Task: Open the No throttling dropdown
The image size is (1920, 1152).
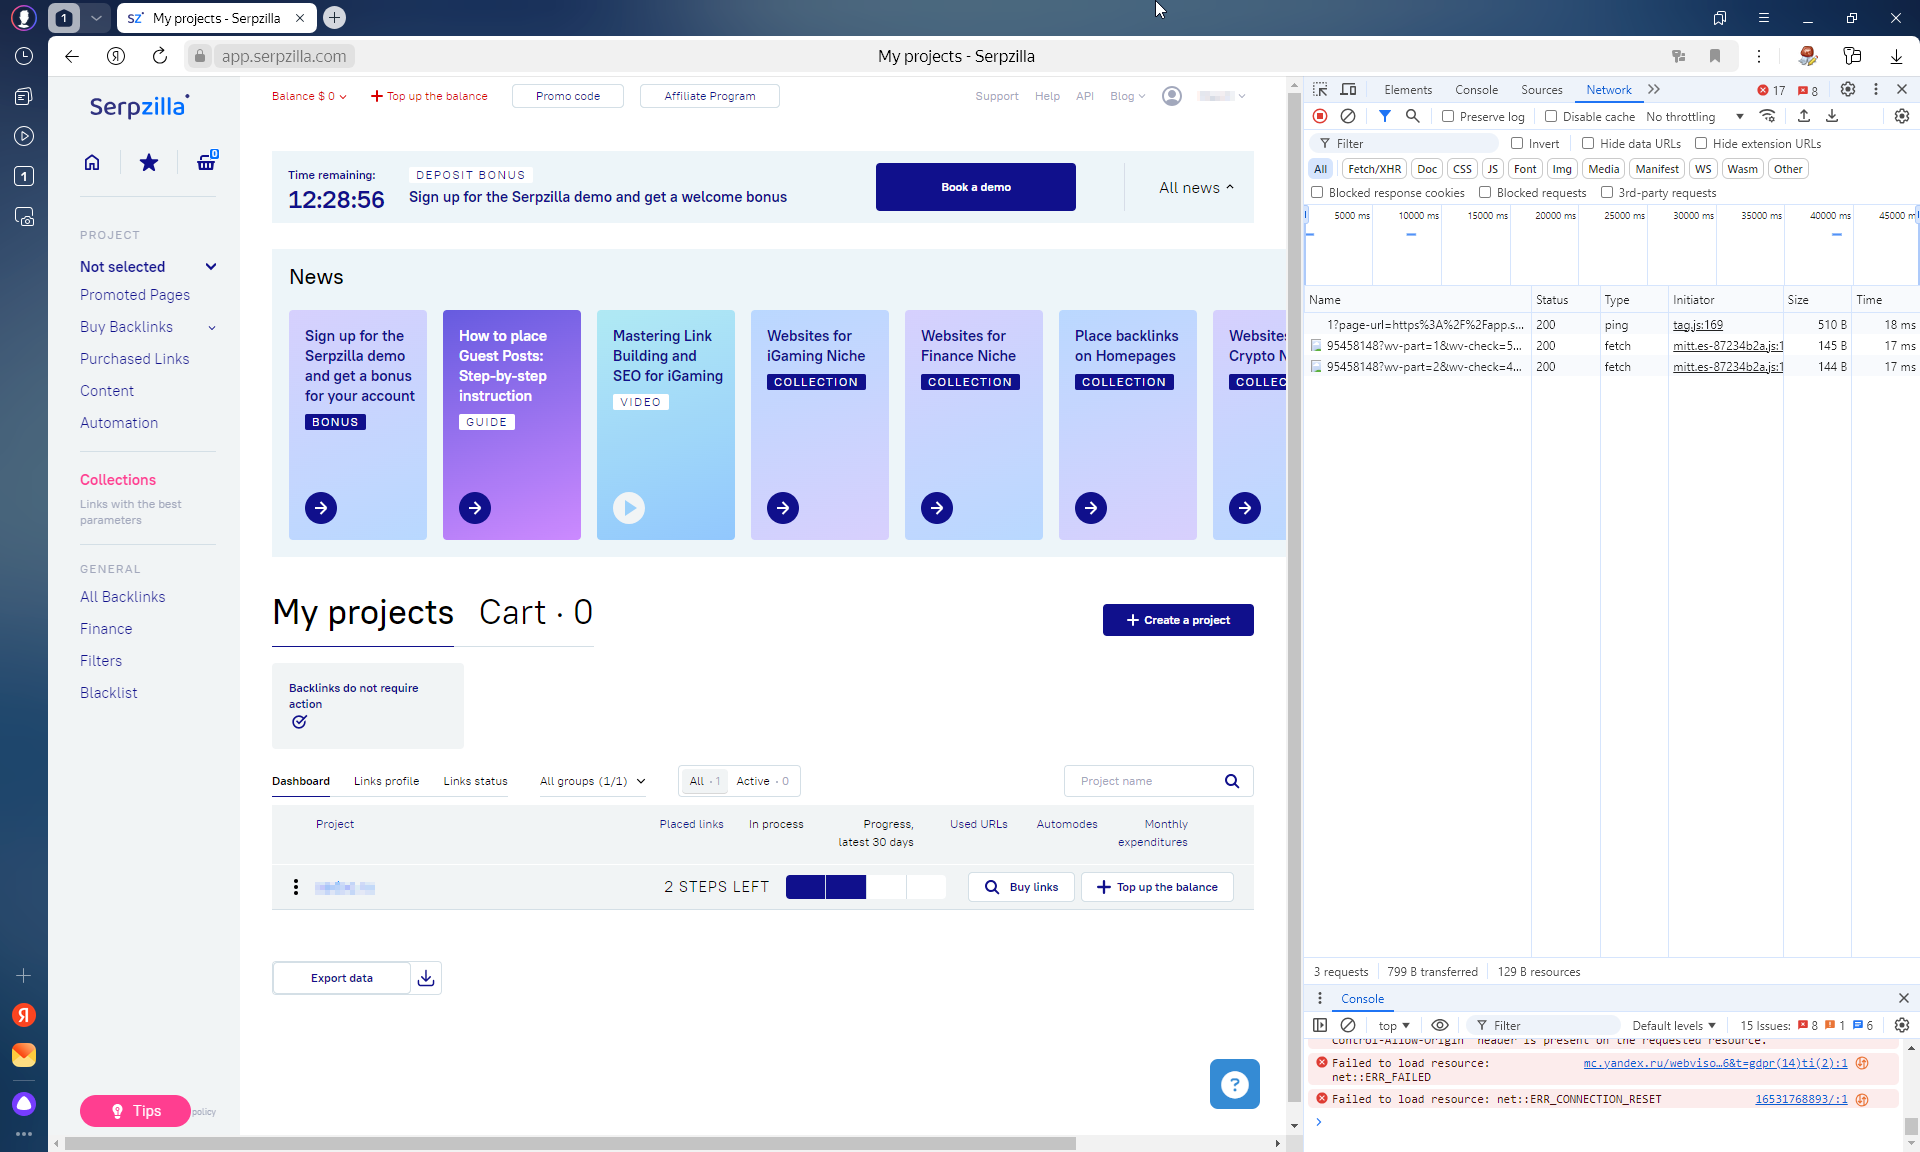Action: pos(1695,116)
